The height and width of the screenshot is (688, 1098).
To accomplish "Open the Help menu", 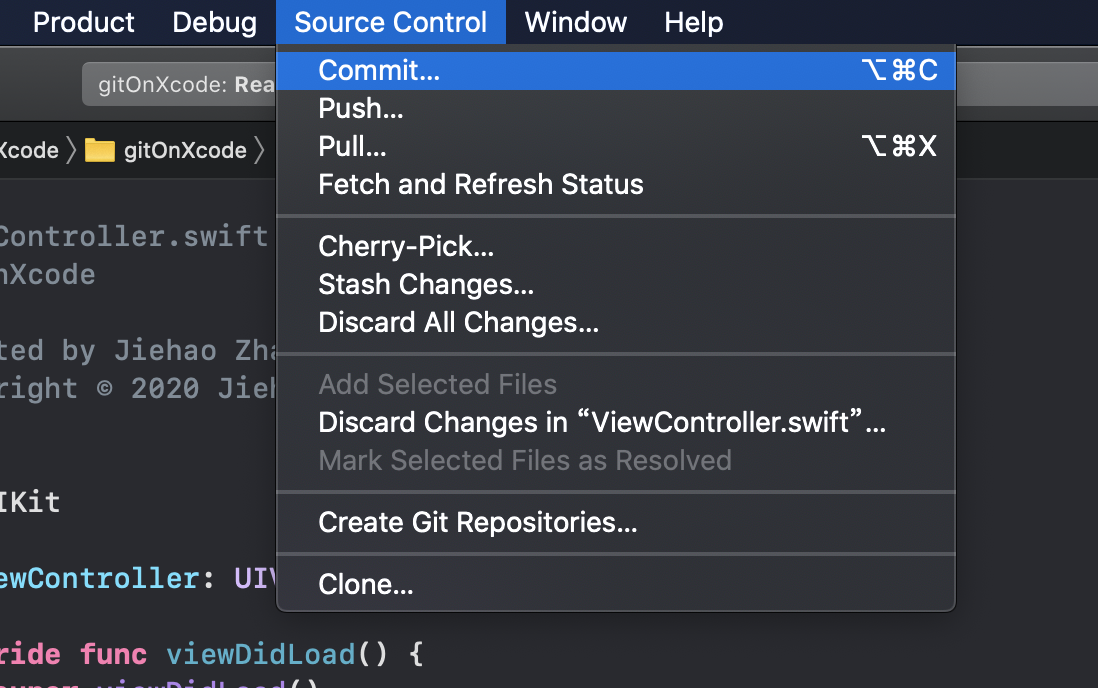I will (x=693, y=22).
